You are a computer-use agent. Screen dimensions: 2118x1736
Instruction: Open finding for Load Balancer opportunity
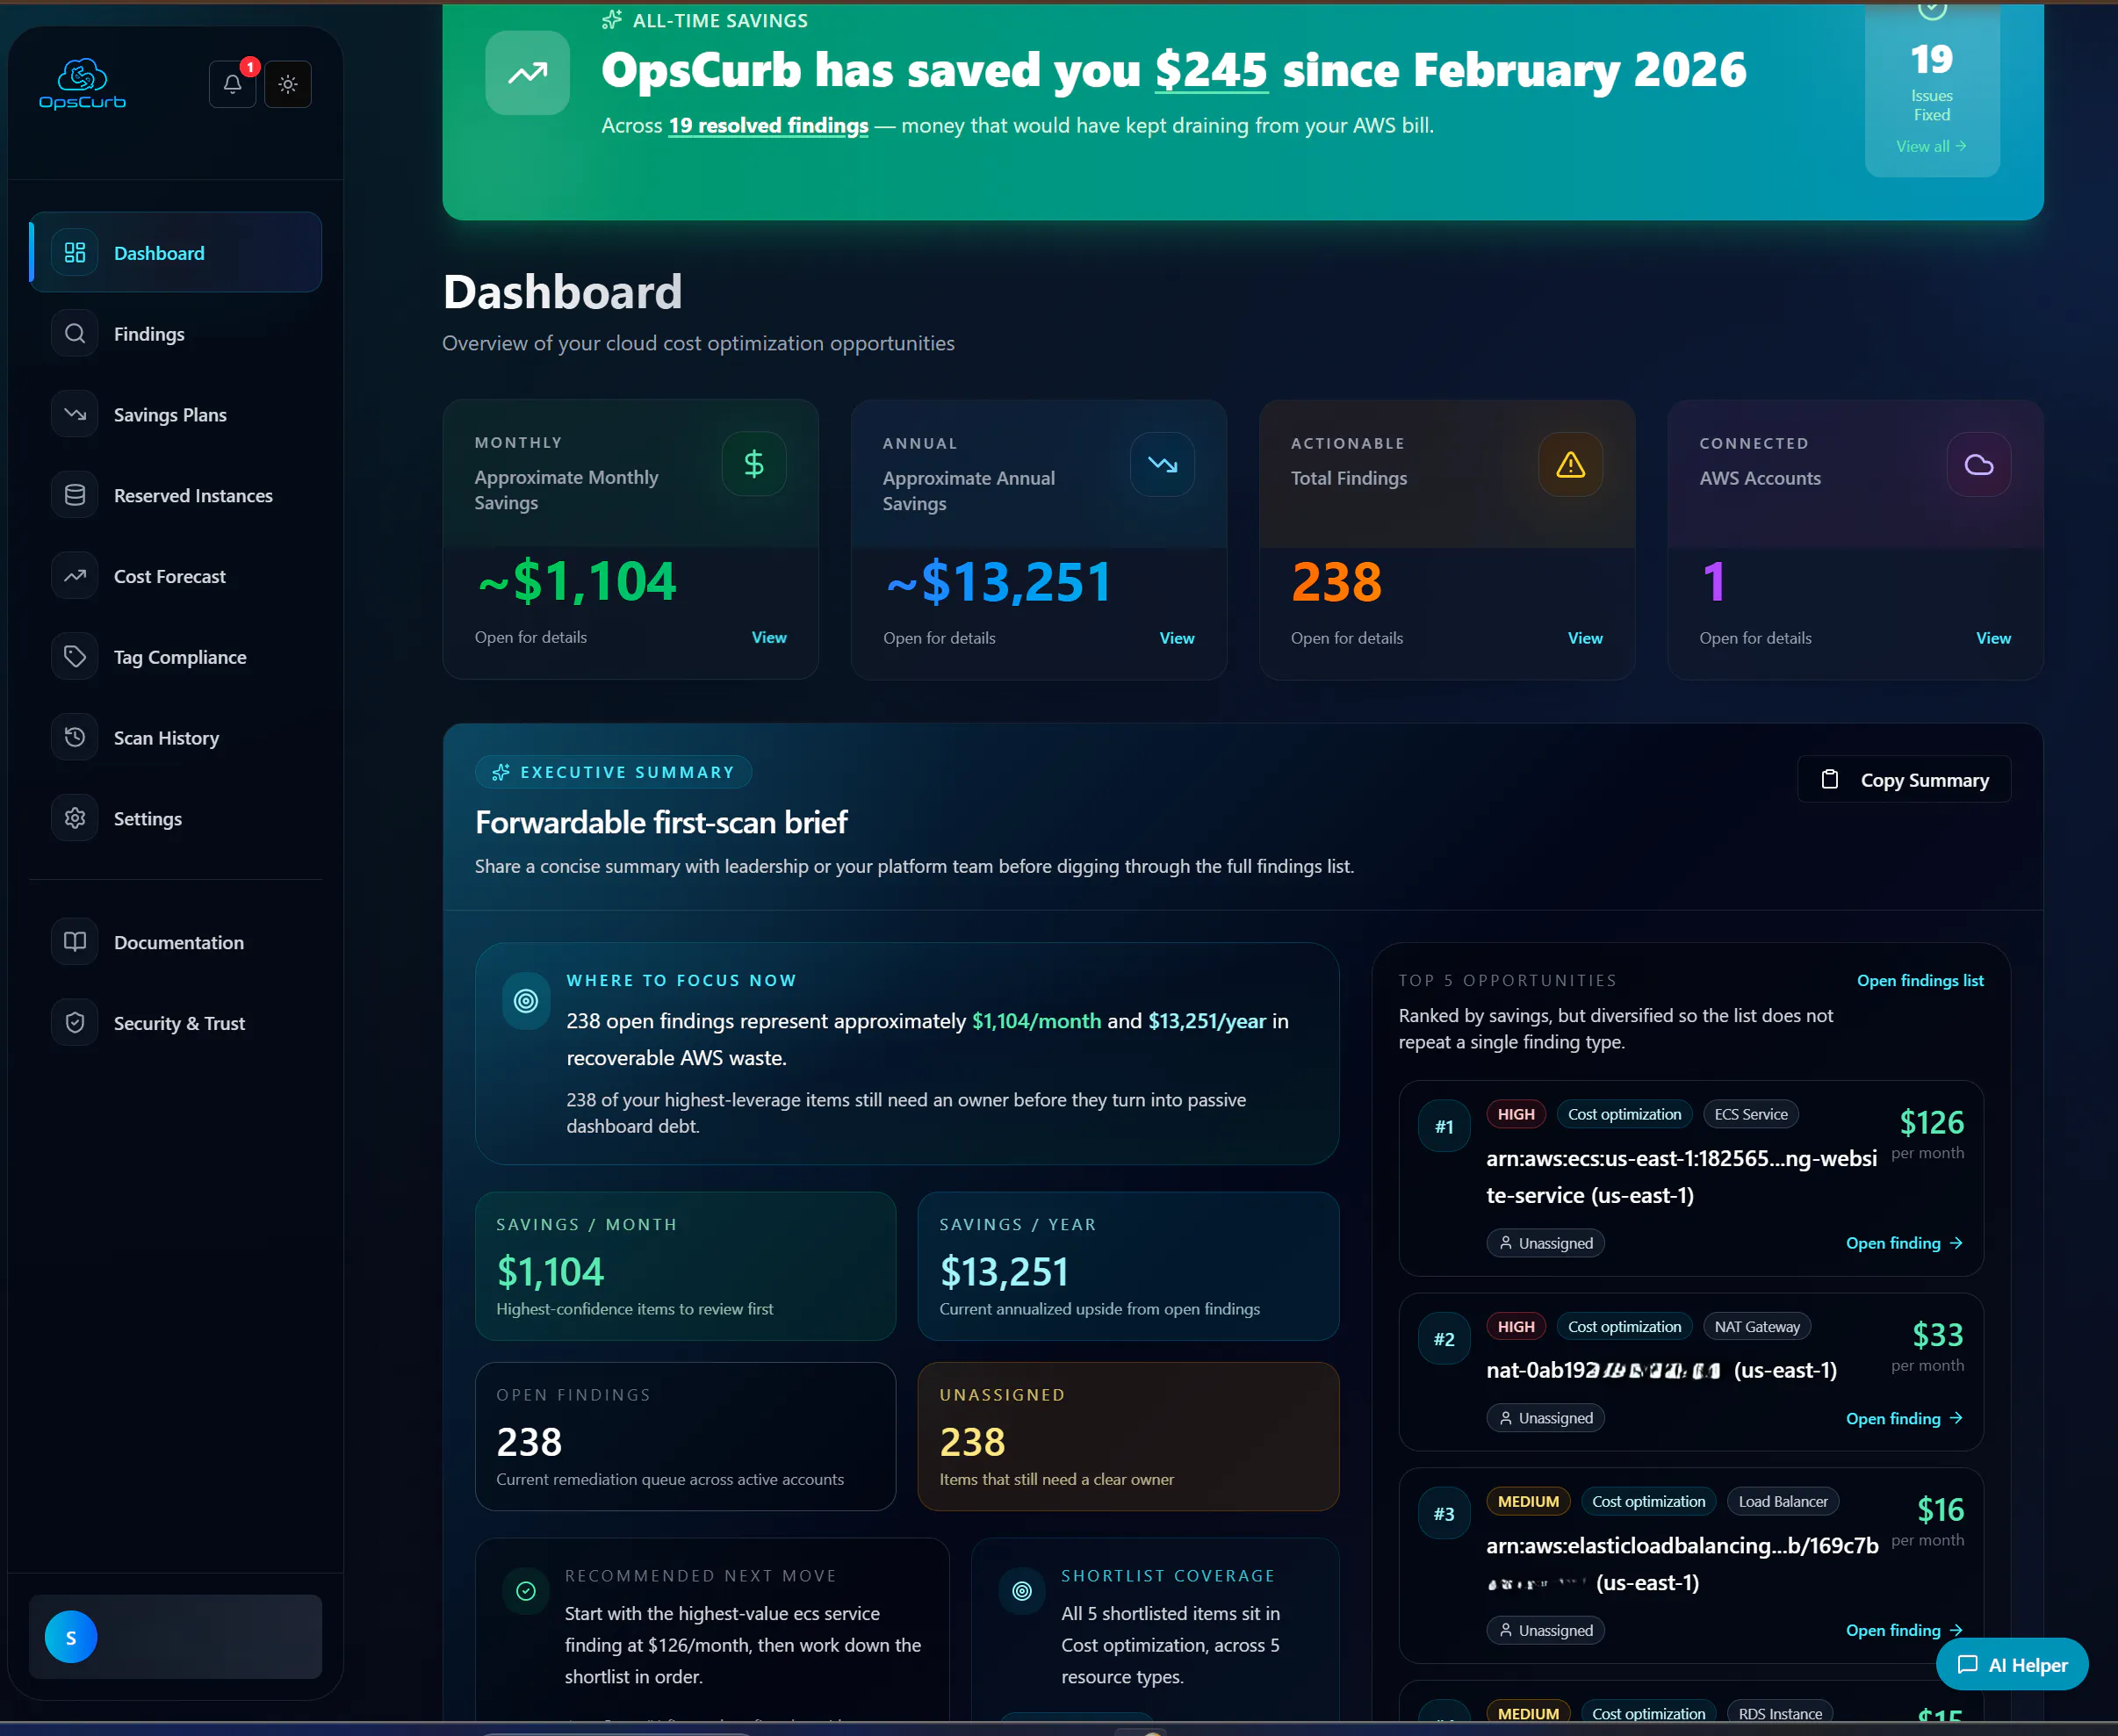pos(1904,1630)
